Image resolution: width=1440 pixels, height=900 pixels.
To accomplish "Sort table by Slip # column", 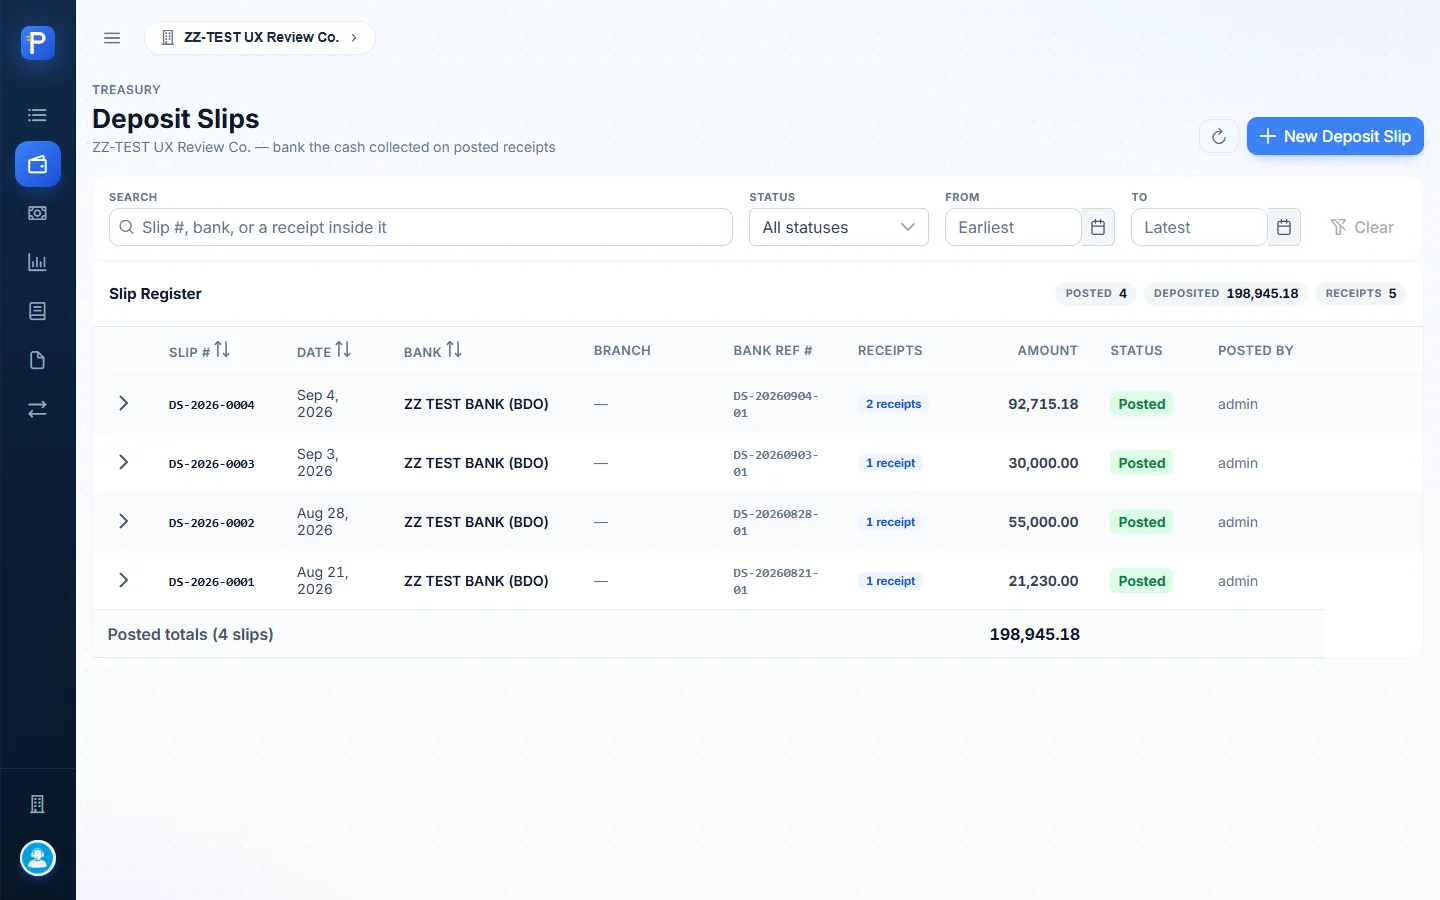I will point(199,351).
